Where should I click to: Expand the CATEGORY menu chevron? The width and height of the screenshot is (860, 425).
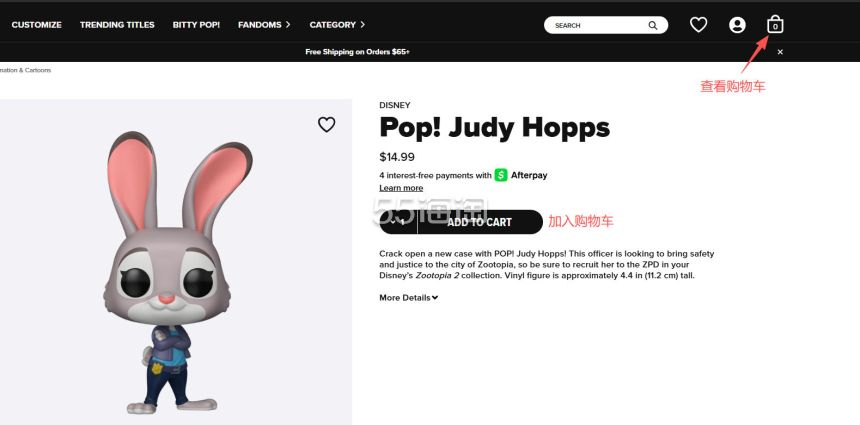tap(363, 25)
